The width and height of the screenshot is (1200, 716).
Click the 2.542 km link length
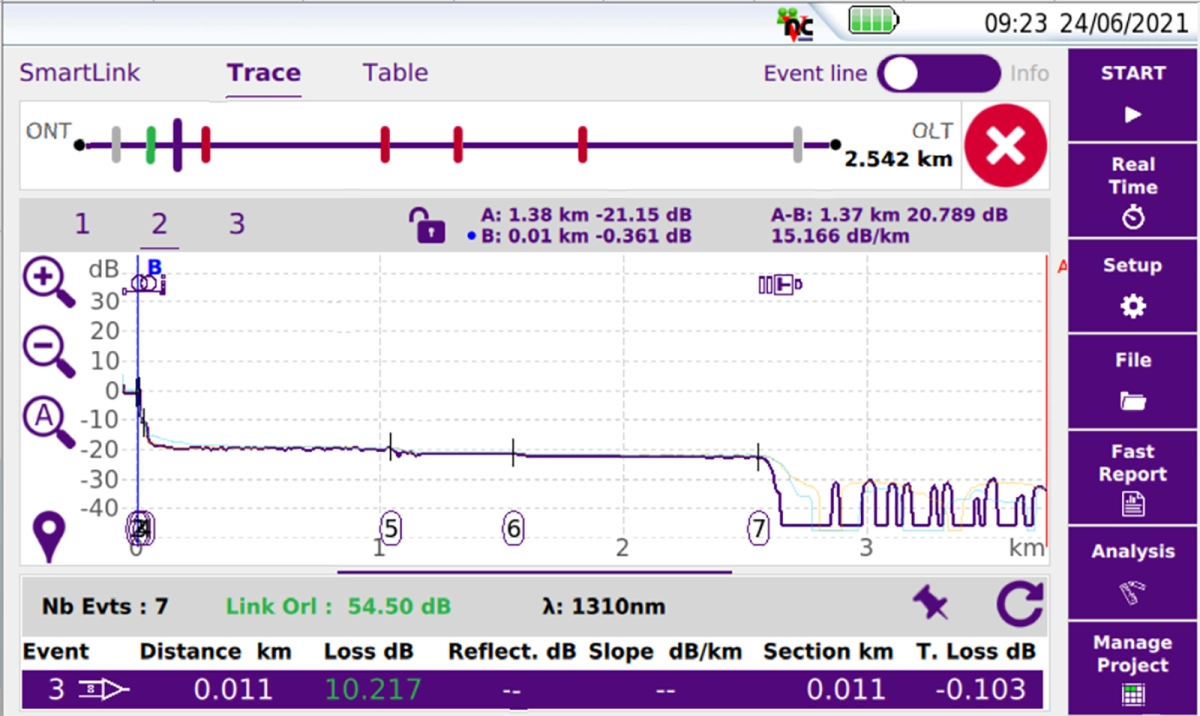pos(898,159)
